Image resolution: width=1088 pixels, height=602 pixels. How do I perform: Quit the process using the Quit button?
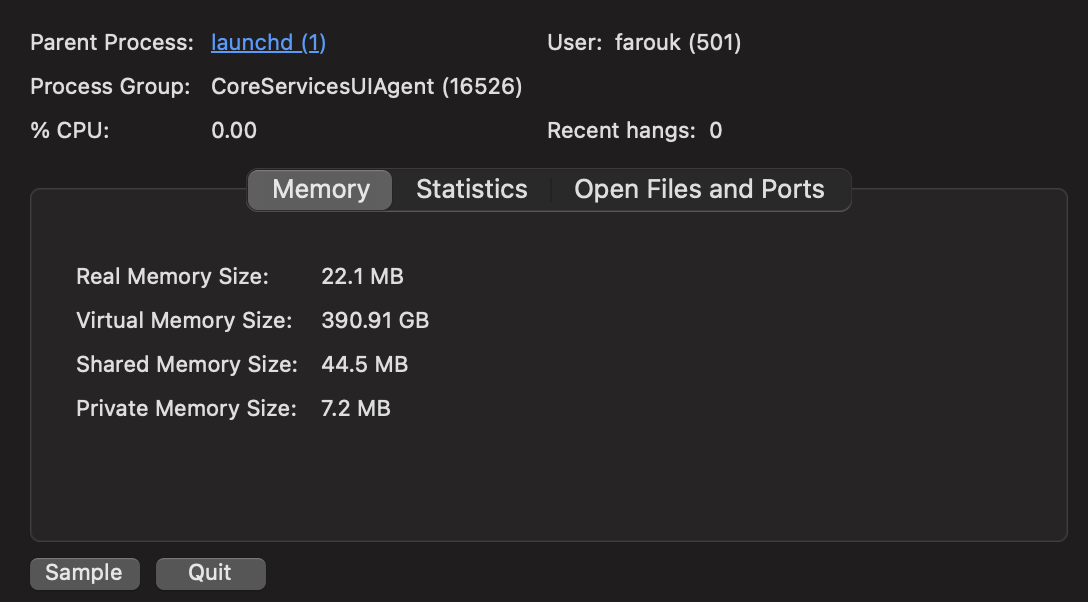210,573
